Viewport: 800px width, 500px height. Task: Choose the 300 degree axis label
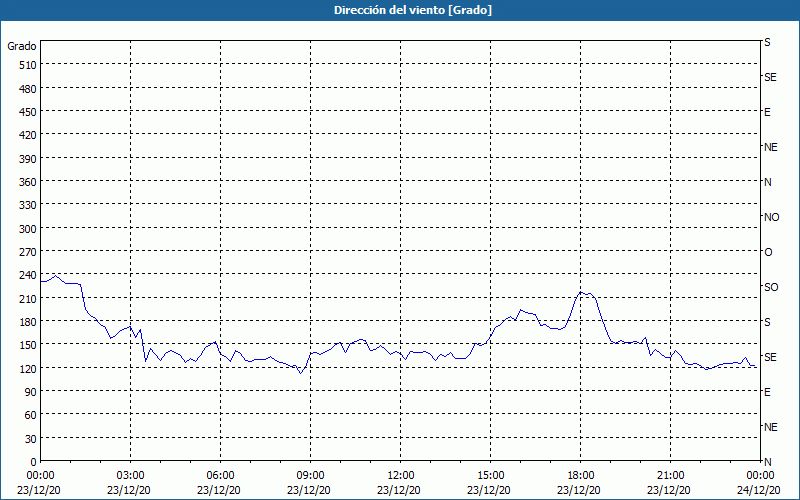[x=28, y=229]
